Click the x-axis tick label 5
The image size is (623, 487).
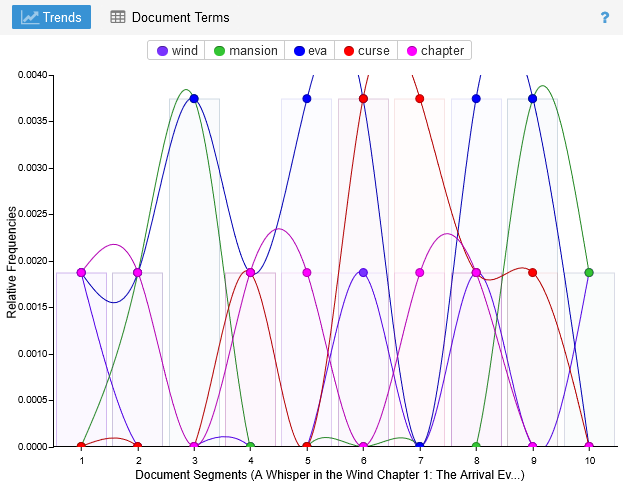click(307, 460)
